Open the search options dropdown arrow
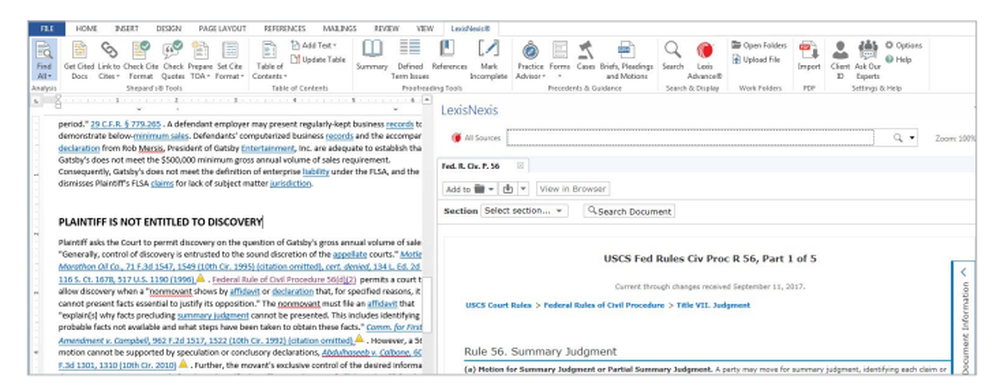This screenshot has width=1000, height=391. [x=912, y=138]
